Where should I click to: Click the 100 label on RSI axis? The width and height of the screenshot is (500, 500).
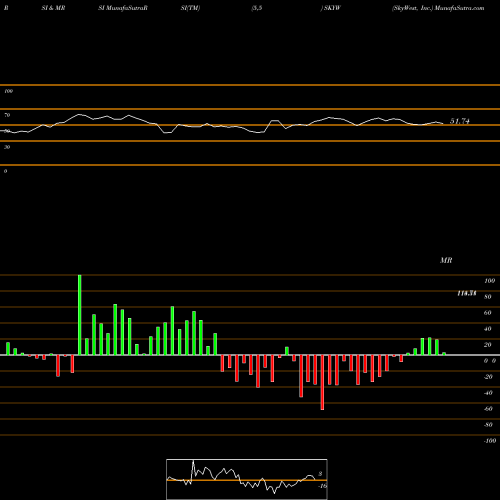8,91
